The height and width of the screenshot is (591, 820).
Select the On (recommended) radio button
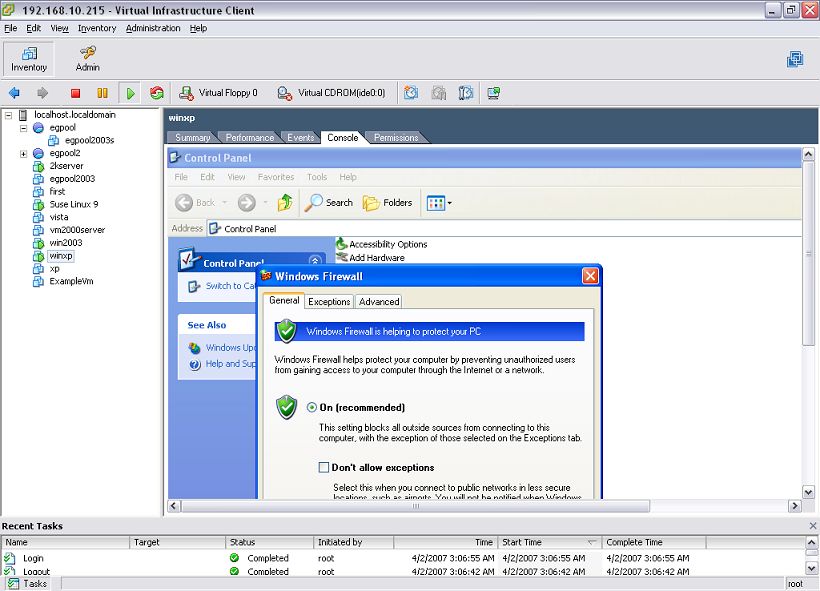312,407
